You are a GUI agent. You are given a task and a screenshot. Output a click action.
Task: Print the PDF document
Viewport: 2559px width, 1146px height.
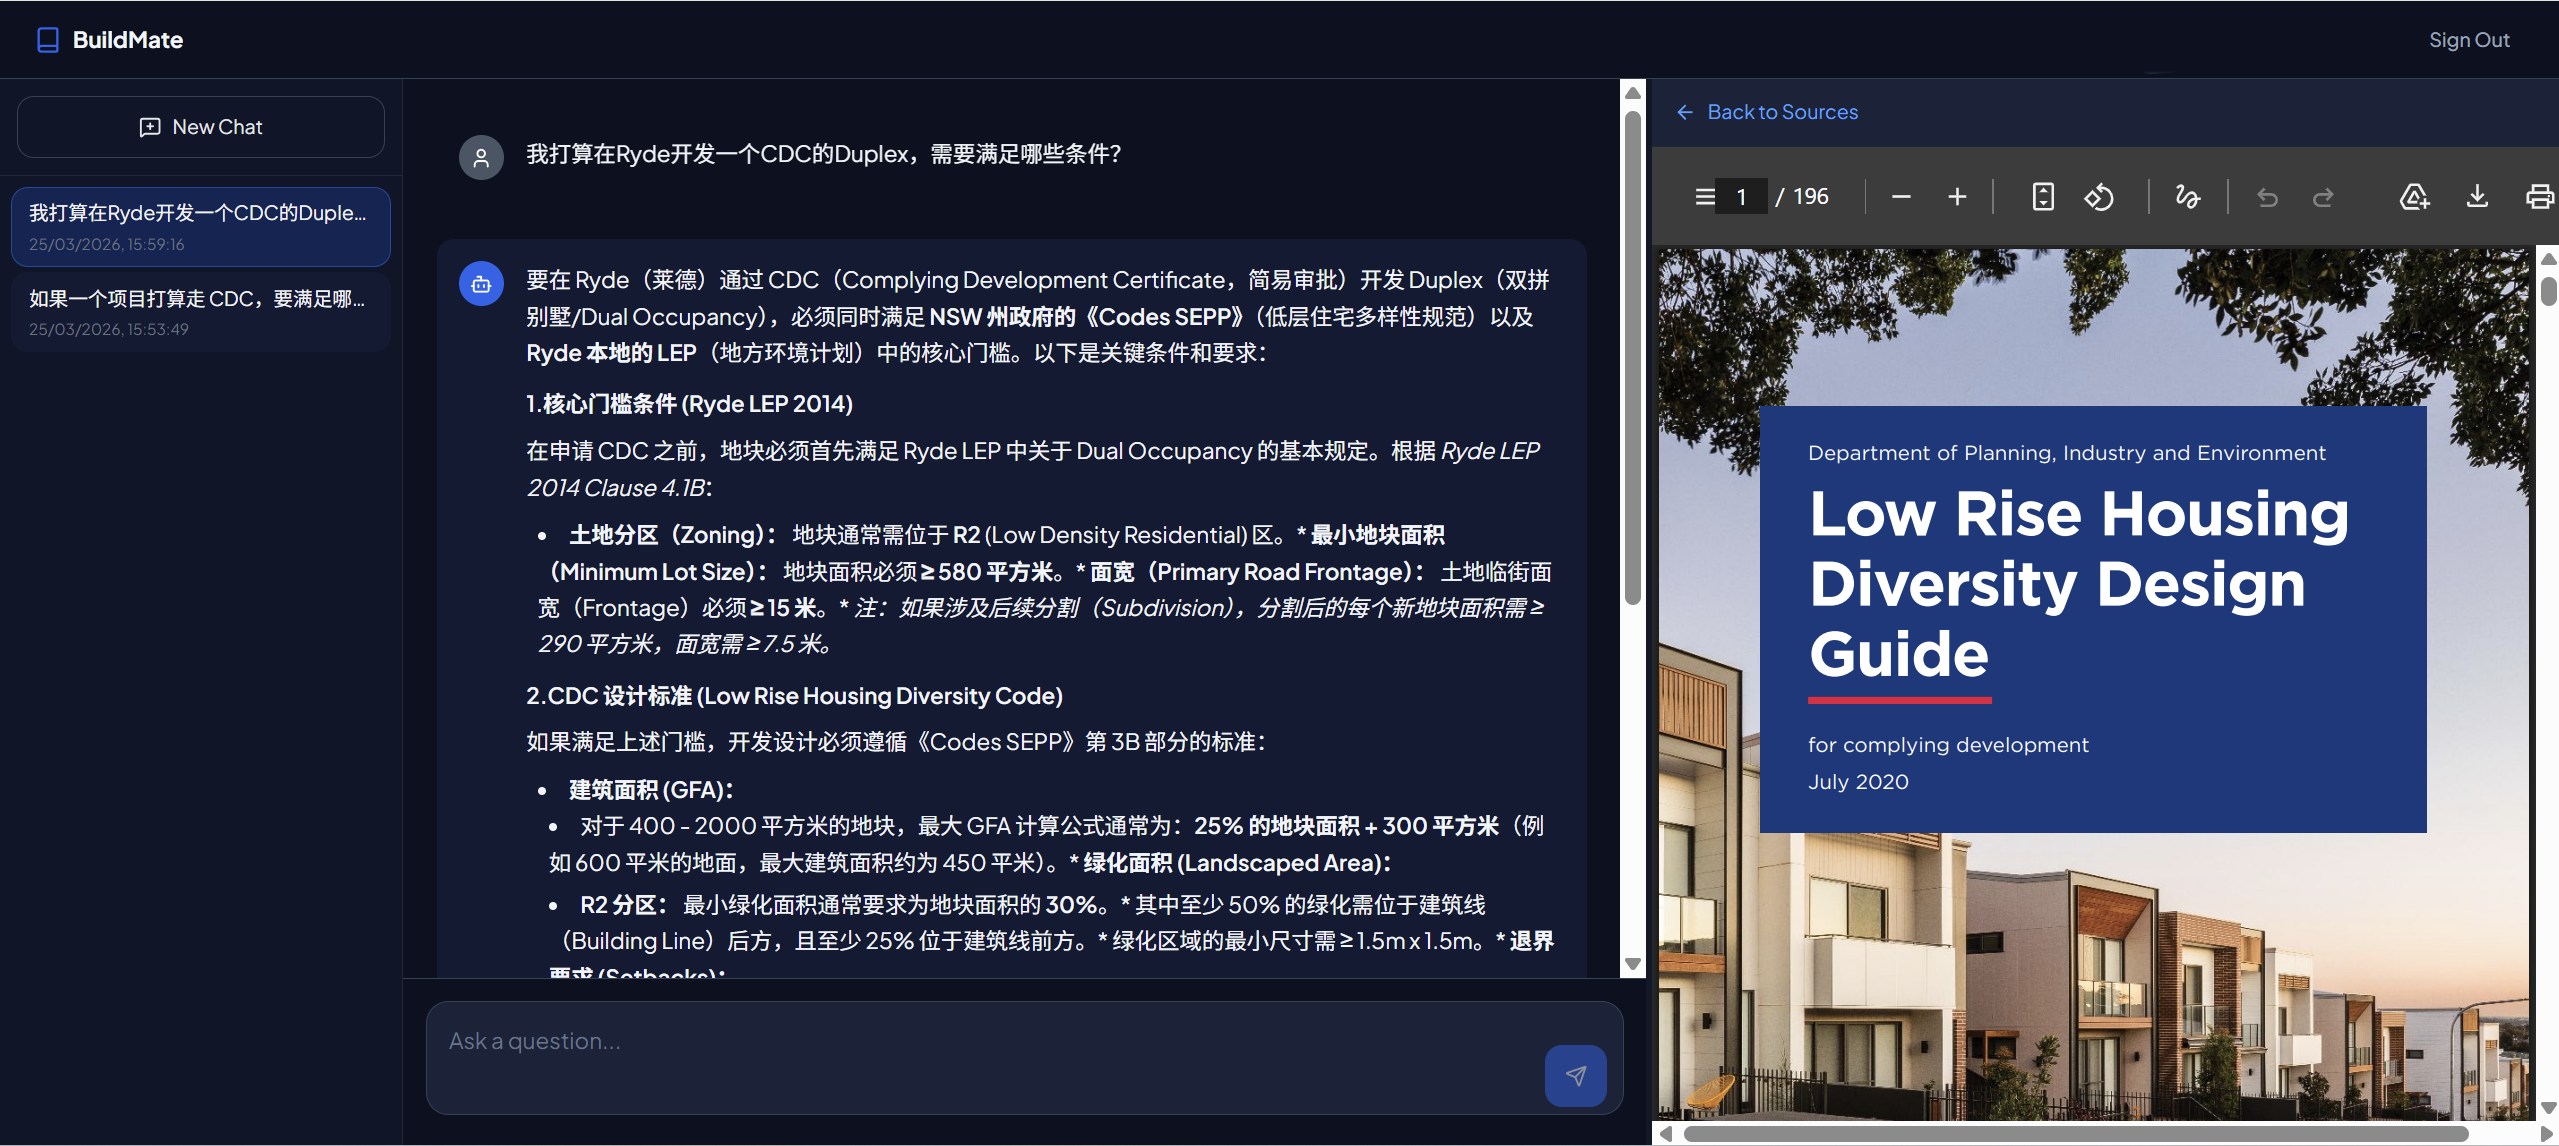point(2540,196)
